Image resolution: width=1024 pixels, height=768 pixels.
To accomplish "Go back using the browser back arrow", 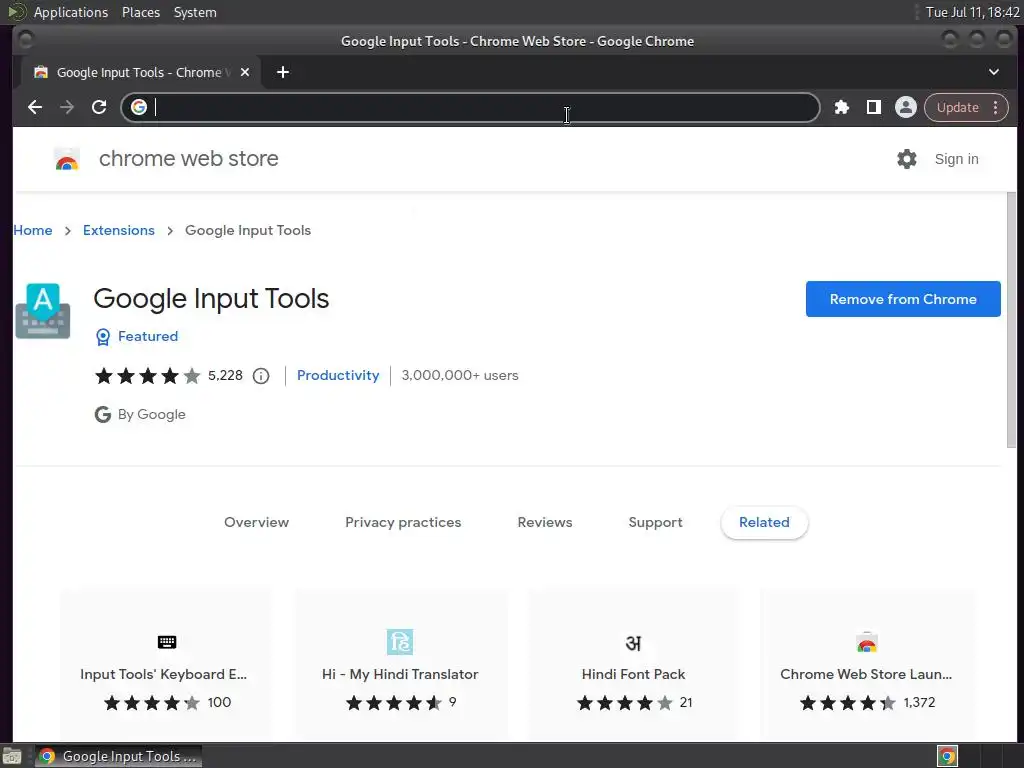I will [35, 107].
